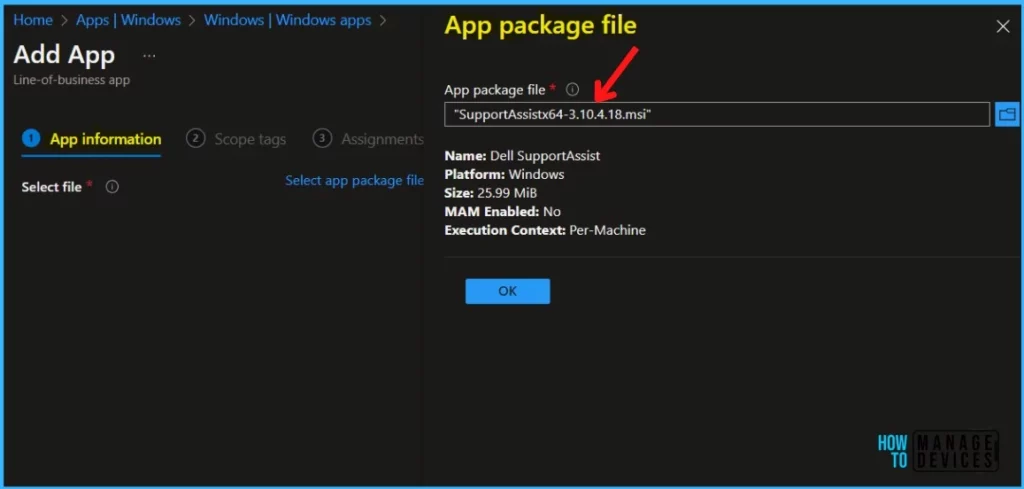Close the App package file panel
This screenshot has width=1024, height=489.
1002,27
